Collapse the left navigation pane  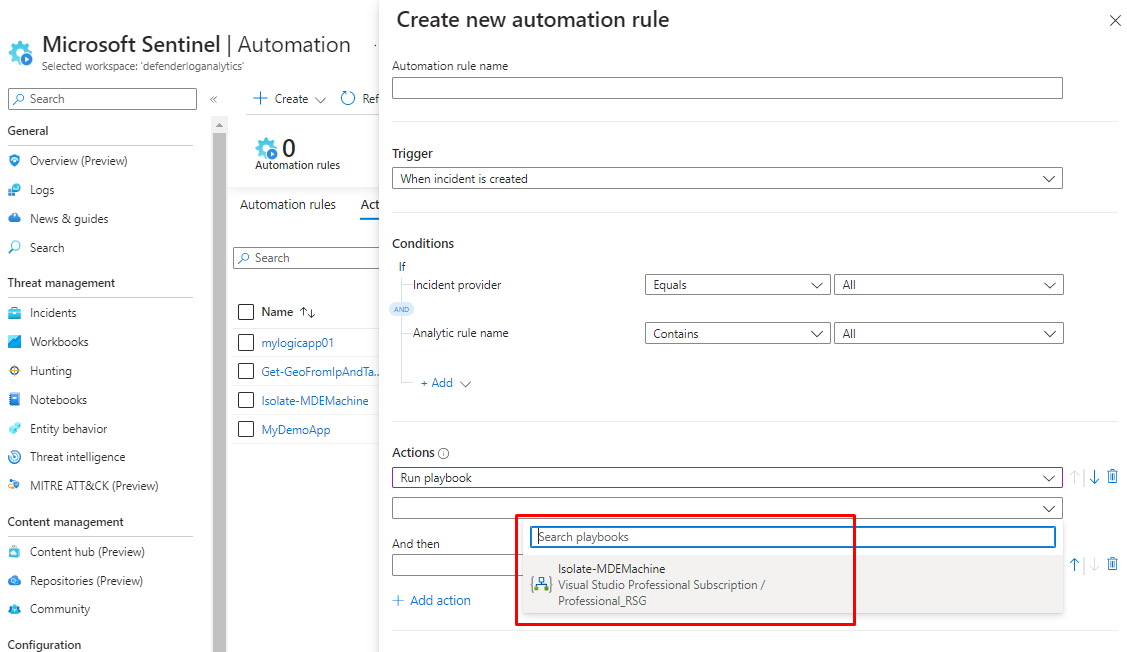point(213,99)
